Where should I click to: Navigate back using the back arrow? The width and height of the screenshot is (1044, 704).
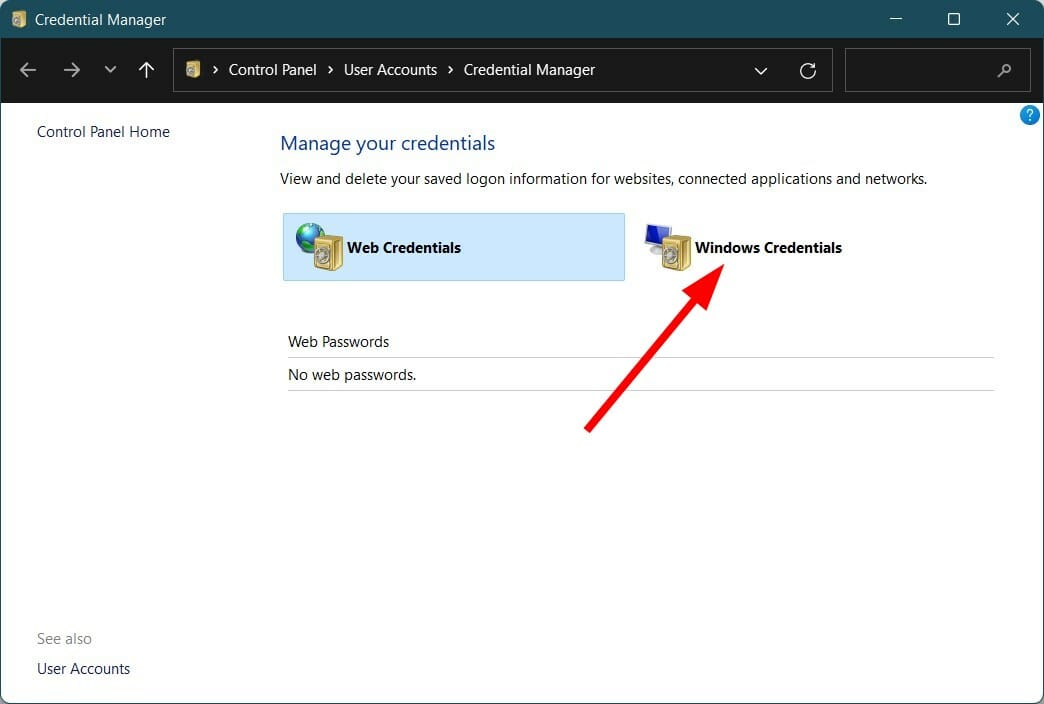point(28,70)
